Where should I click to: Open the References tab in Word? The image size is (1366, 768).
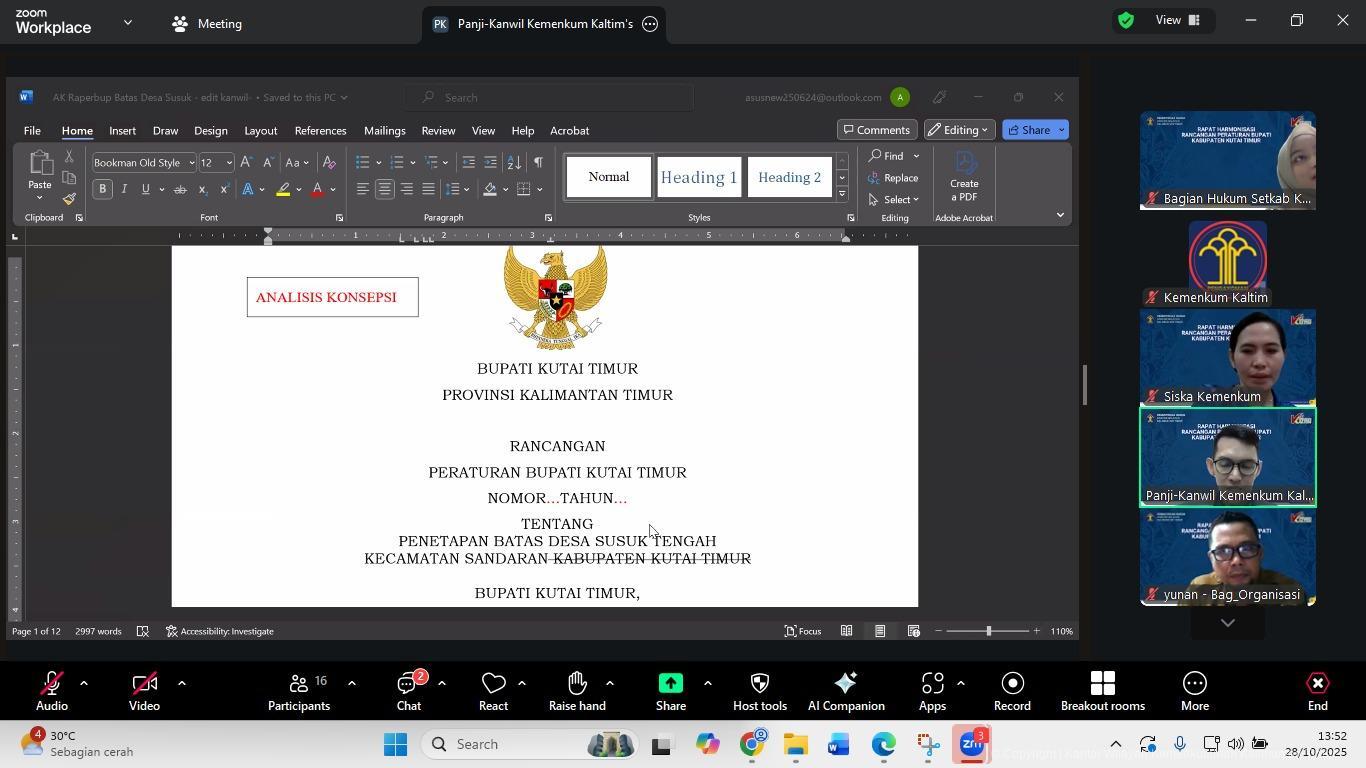pos(320,131)
